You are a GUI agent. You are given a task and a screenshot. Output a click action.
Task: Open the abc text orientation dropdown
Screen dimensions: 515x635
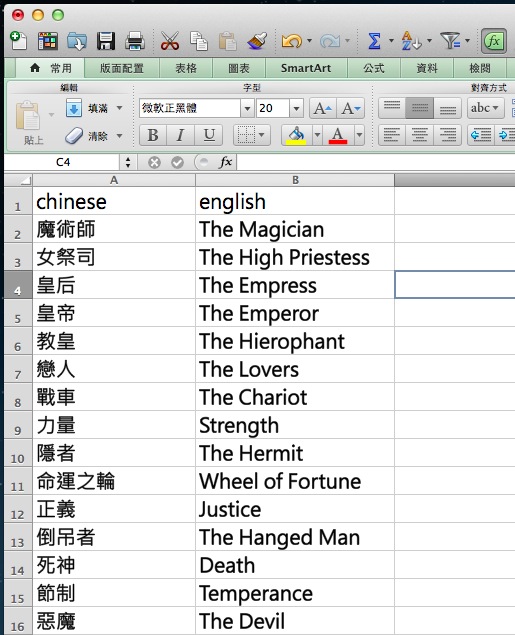(485, 108)
